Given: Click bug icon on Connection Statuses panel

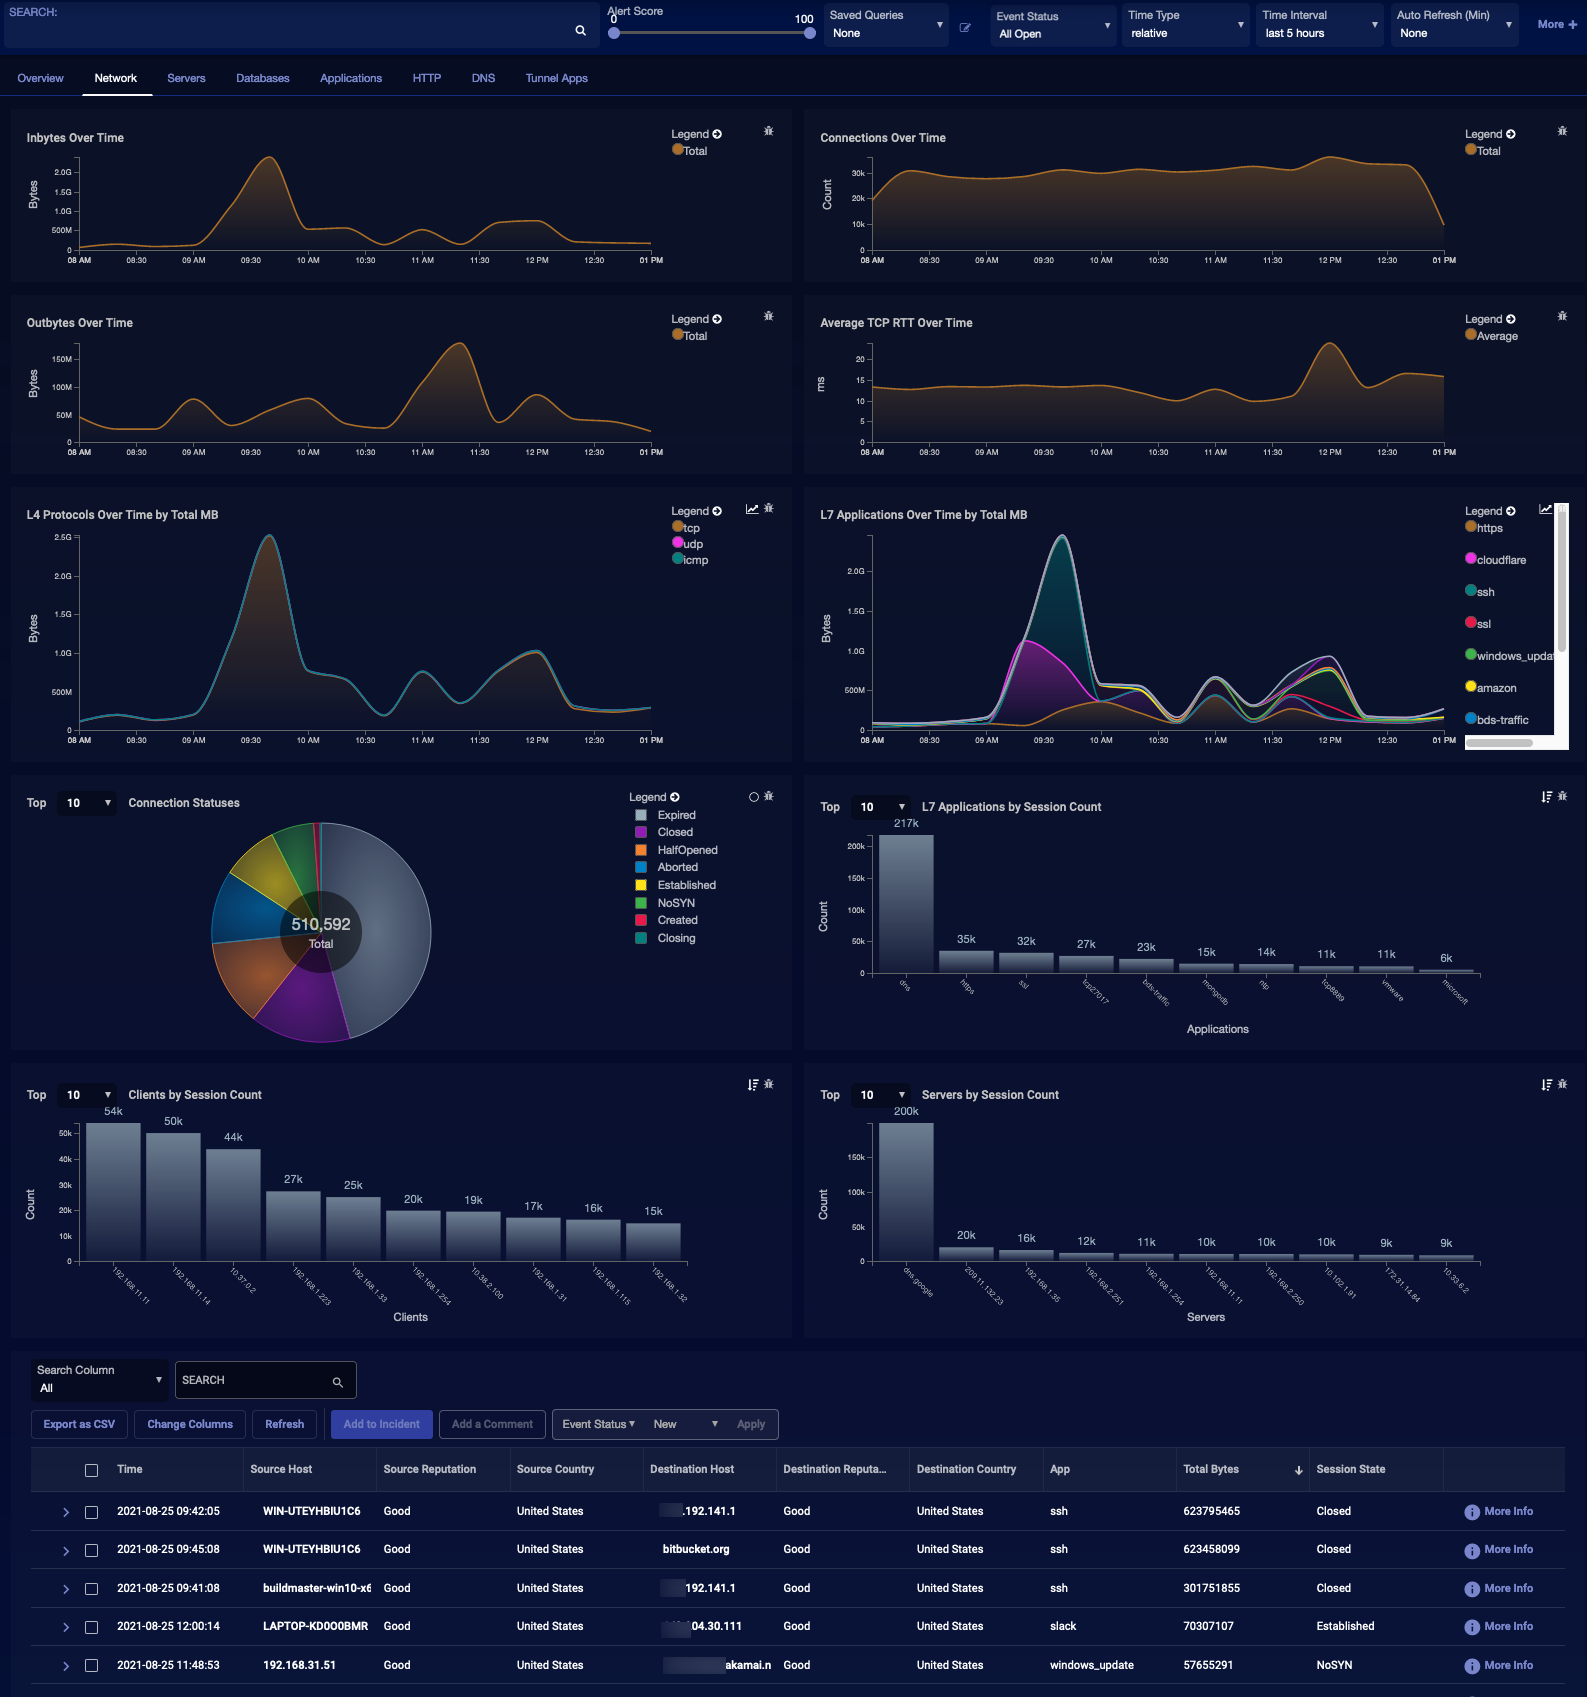Looking at the screenshot, I should point(768,796).
